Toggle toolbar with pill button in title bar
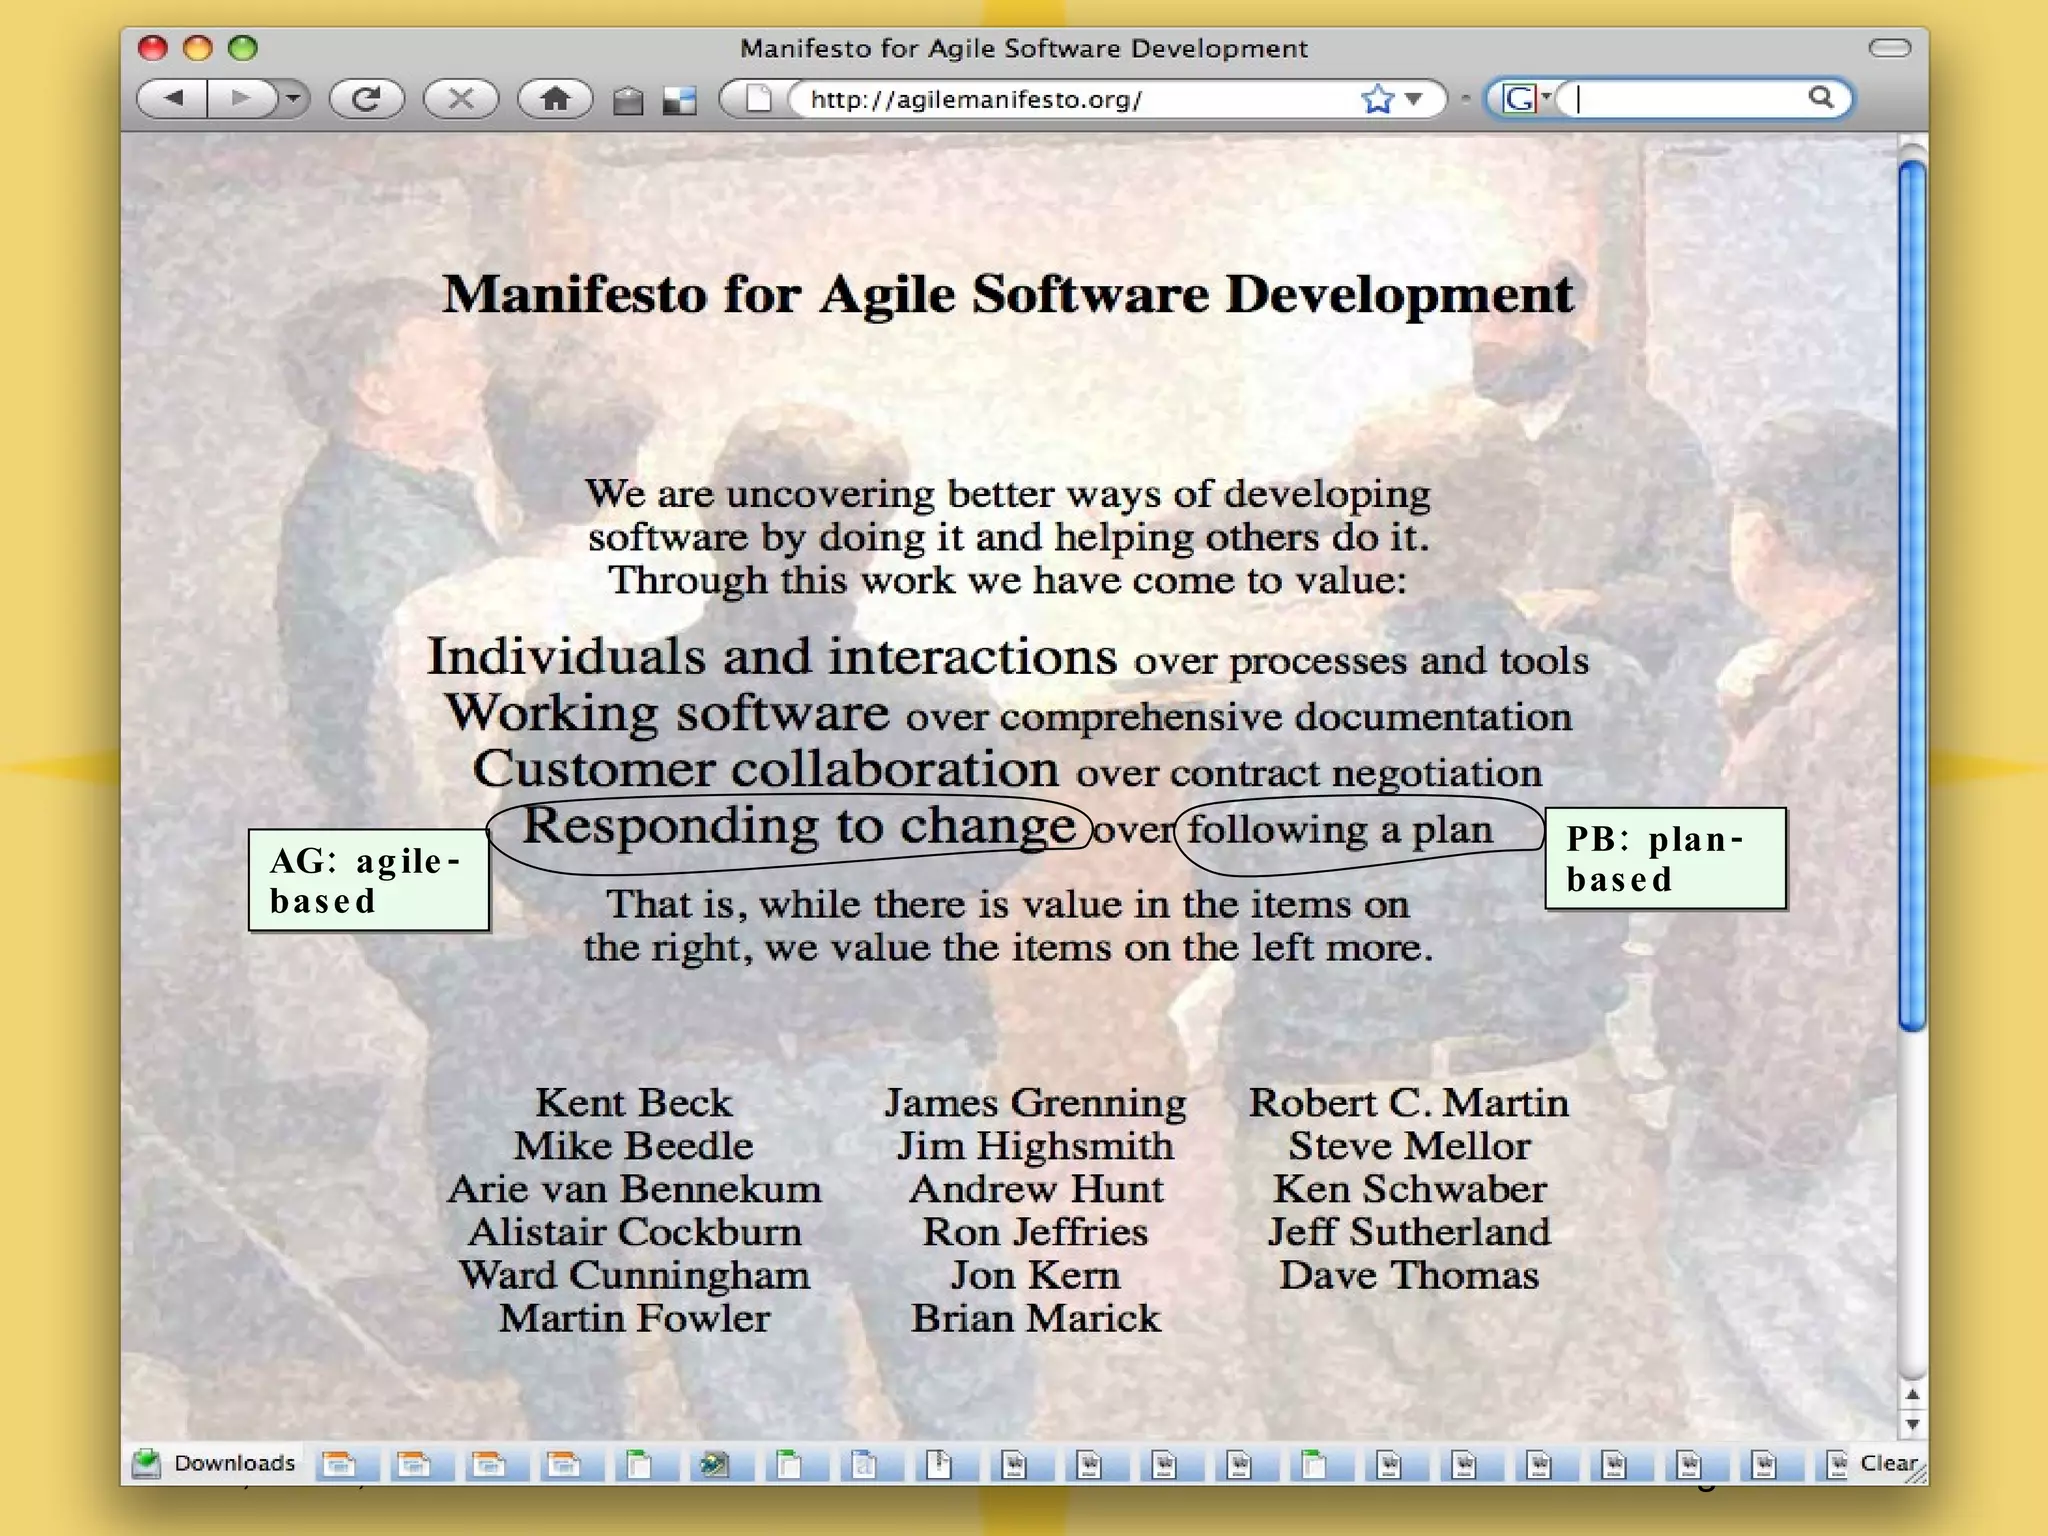The height and width of the screenshot is (1536, 2048). click(1889, 48)
